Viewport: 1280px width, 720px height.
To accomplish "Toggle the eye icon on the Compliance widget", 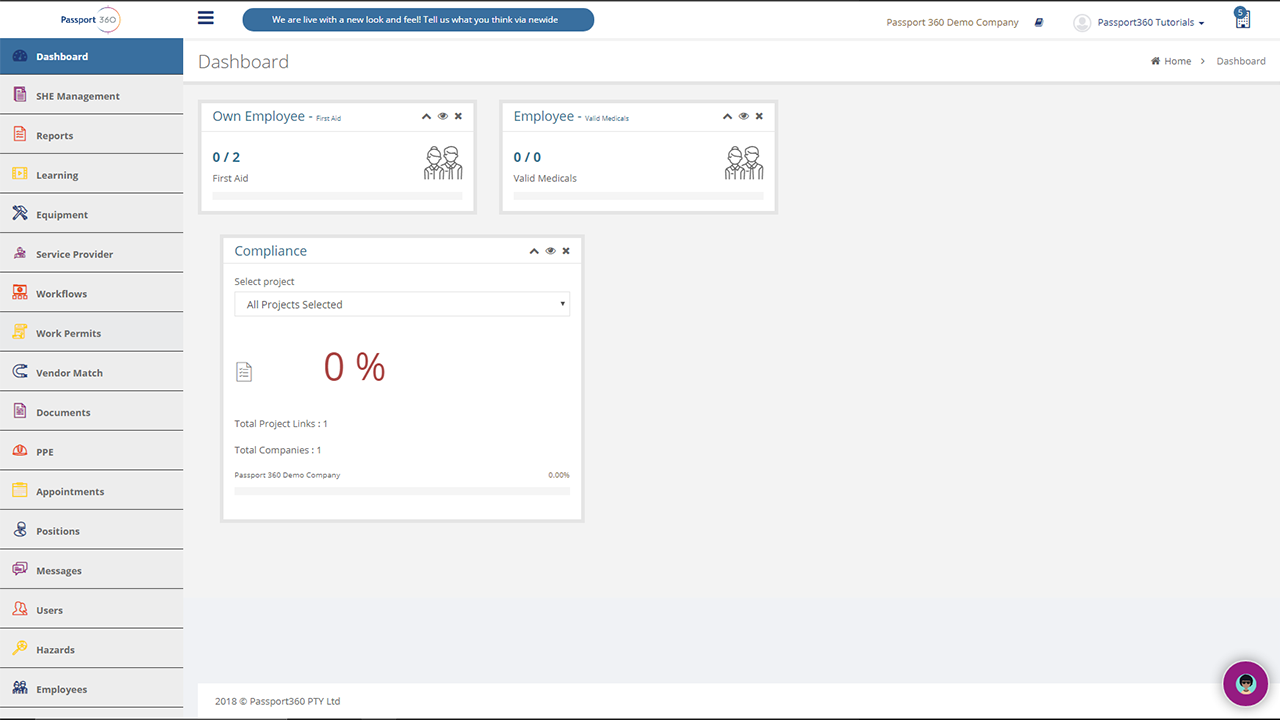I will click(550, 251).
